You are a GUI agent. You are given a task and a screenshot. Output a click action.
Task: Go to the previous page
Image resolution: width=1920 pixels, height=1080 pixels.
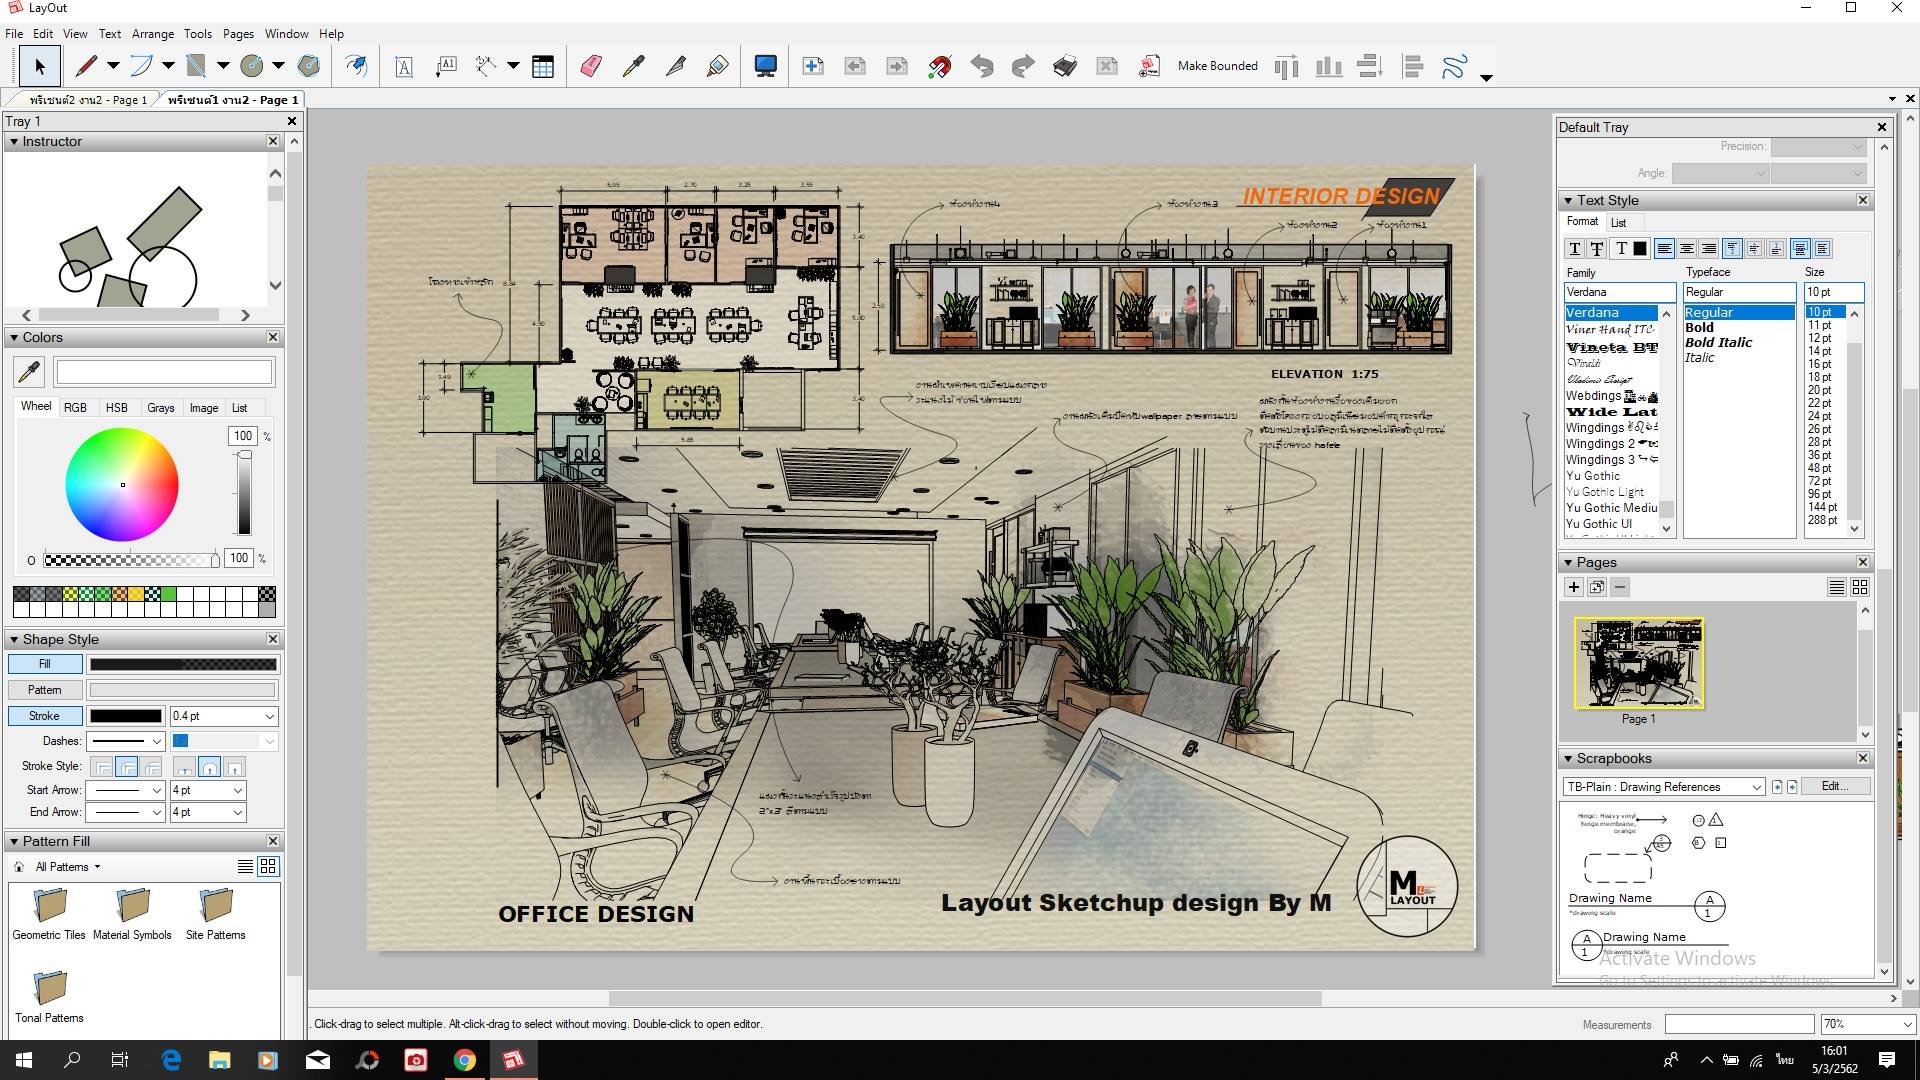(855, 67)
